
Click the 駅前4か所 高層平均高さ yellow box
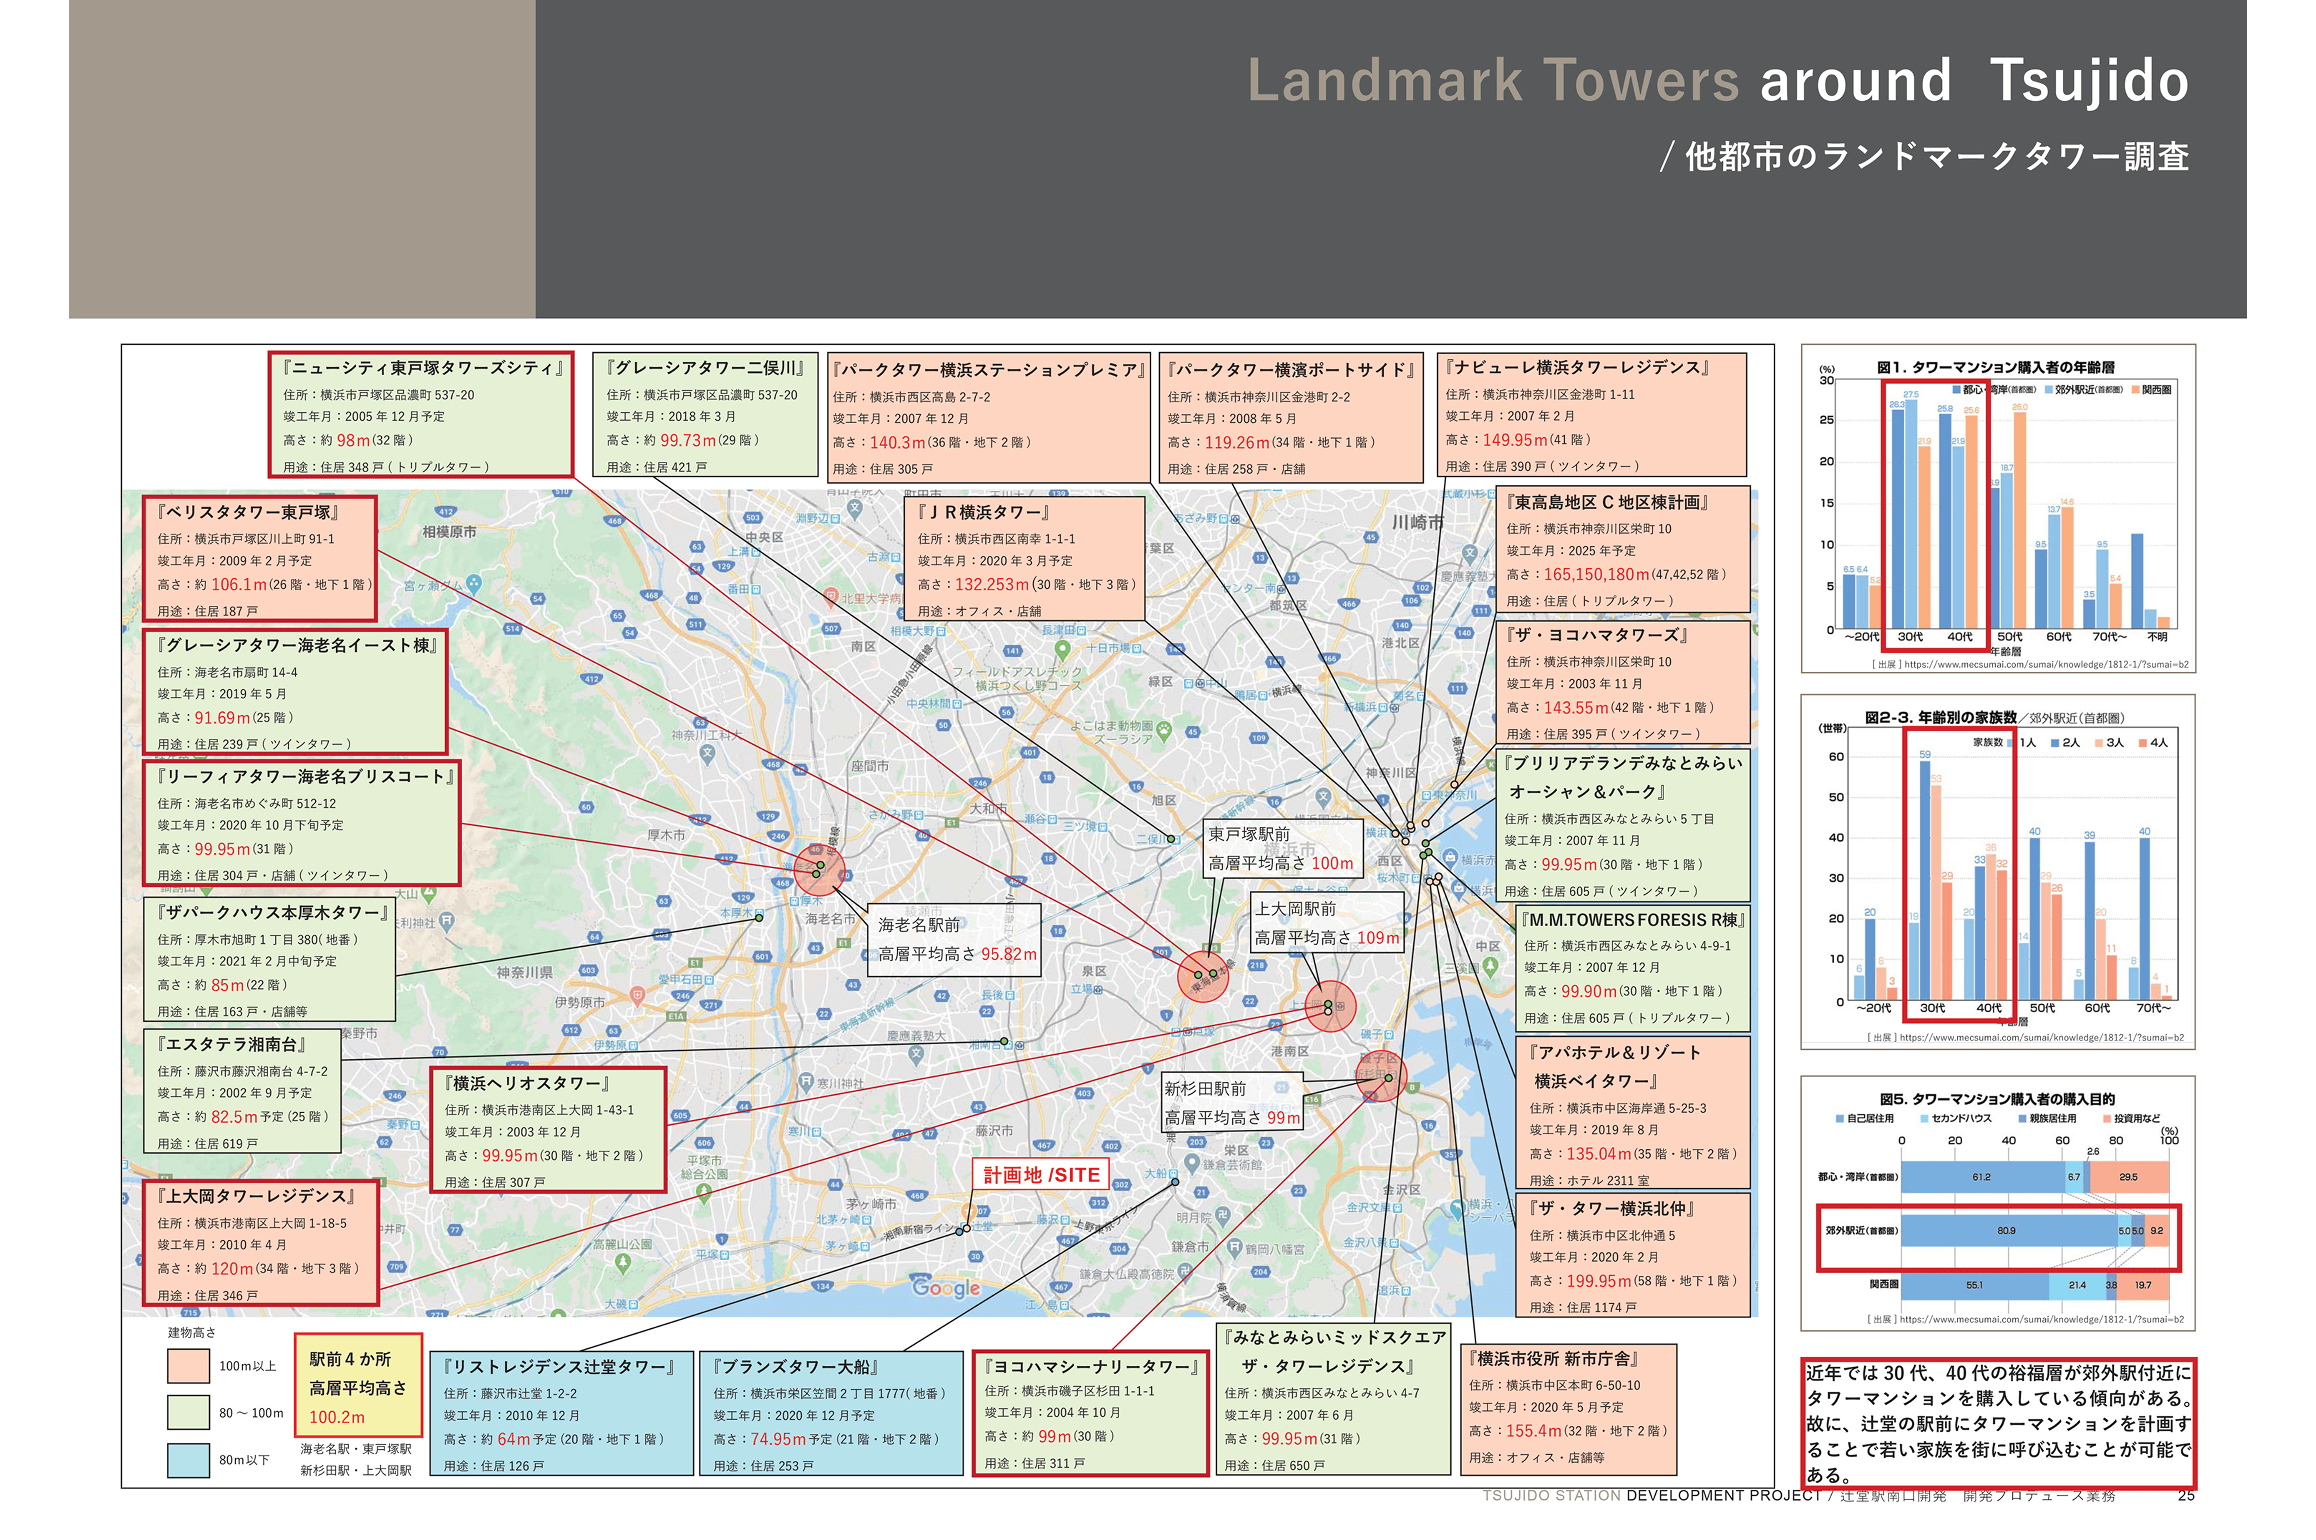(x=357, y=1387)
